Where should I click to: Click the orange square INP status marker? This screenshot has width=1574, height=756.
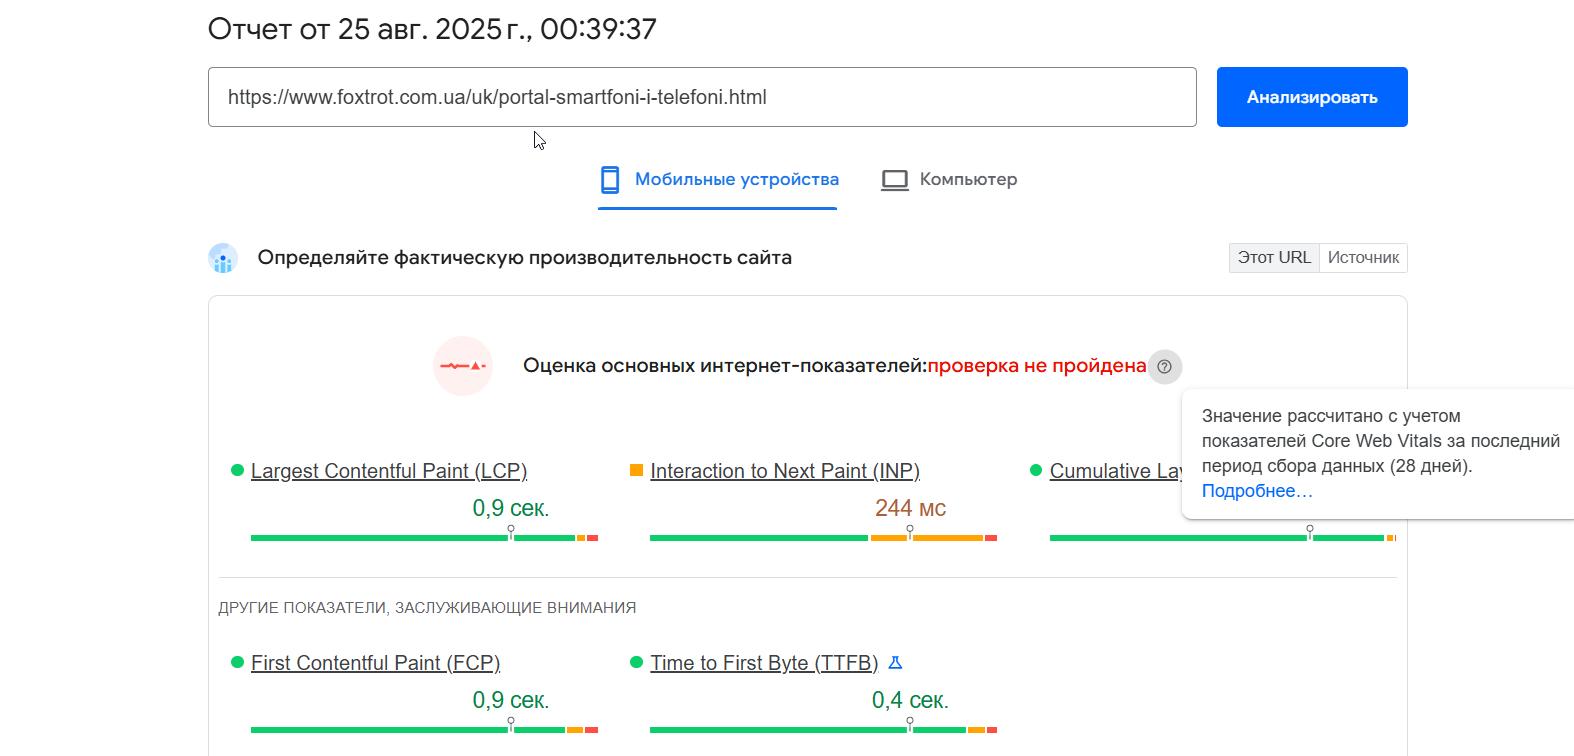pyautogui.click(x=636, y=470)
